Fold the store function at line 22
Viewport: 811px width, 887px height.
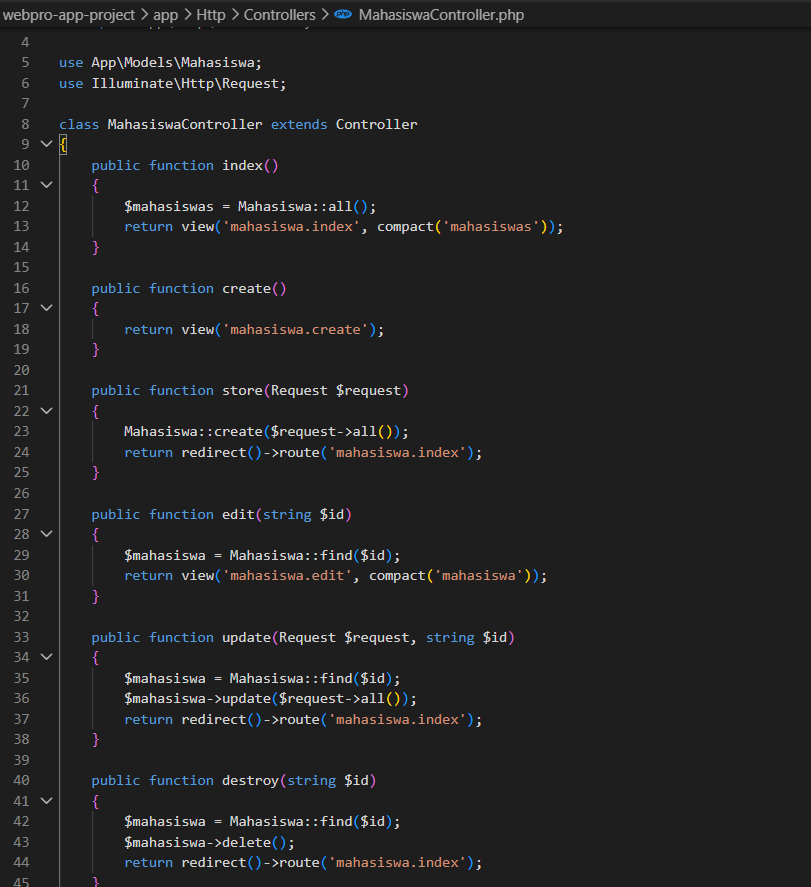[x=46, y=411]
